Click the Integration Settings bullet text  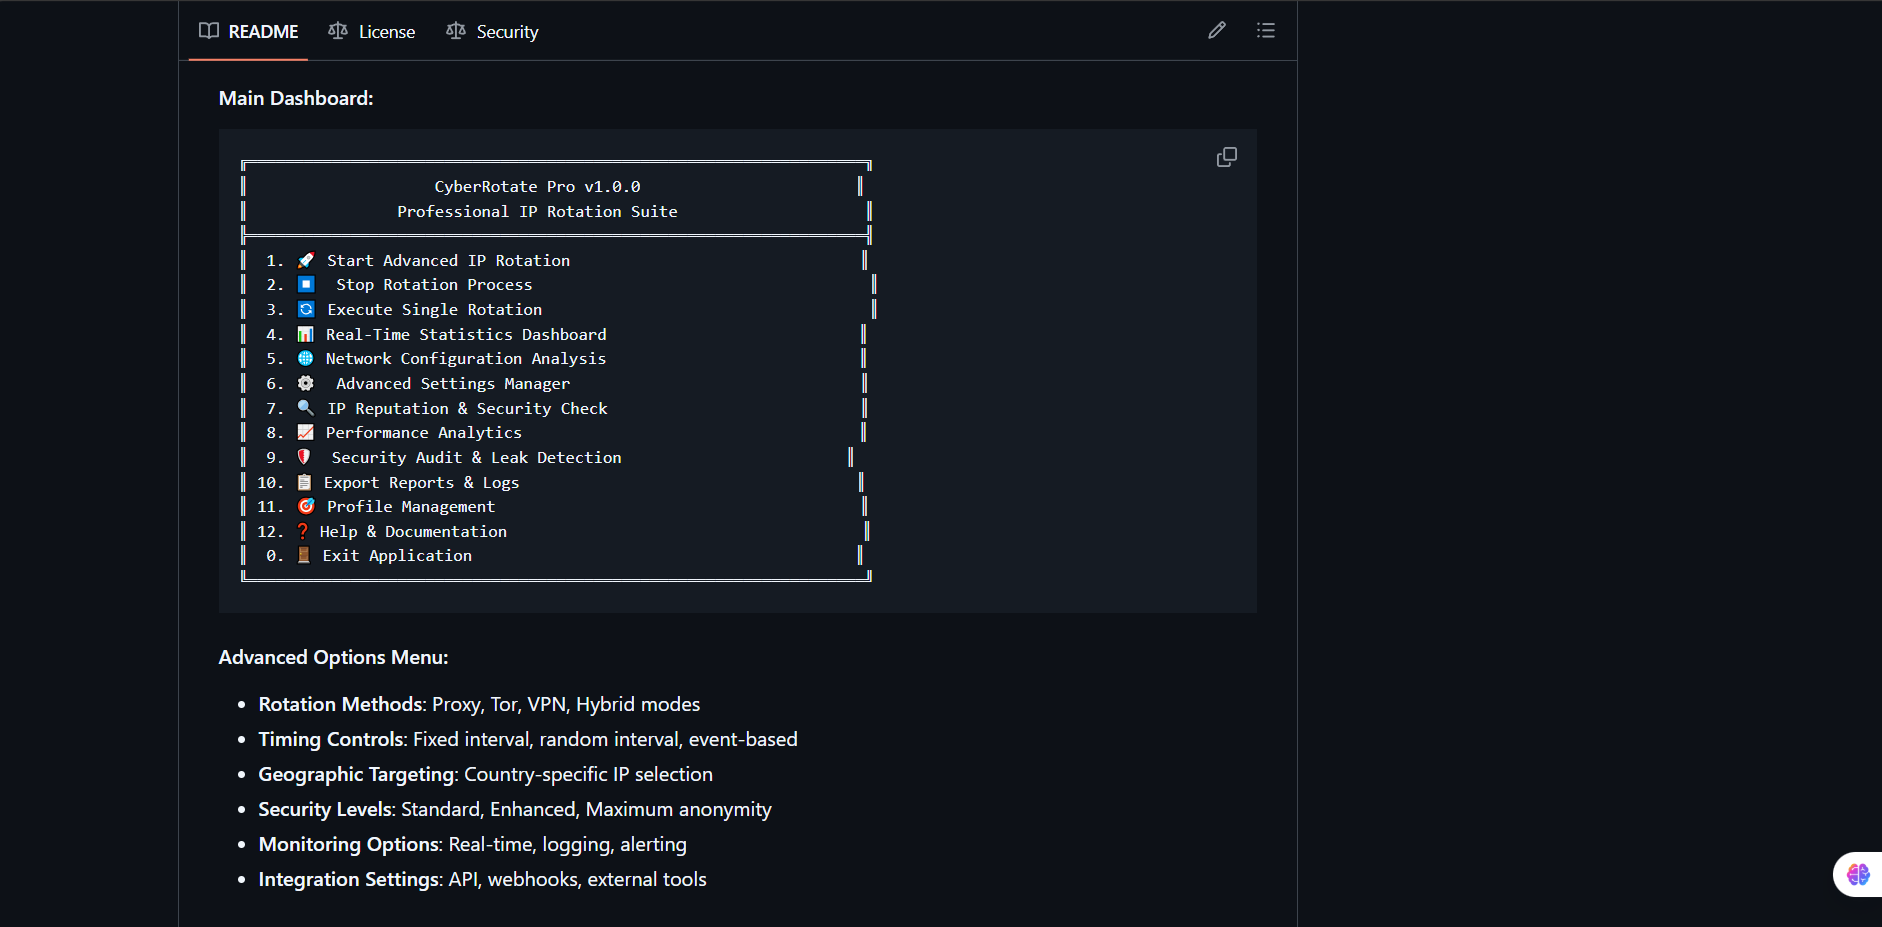(482, 879)
